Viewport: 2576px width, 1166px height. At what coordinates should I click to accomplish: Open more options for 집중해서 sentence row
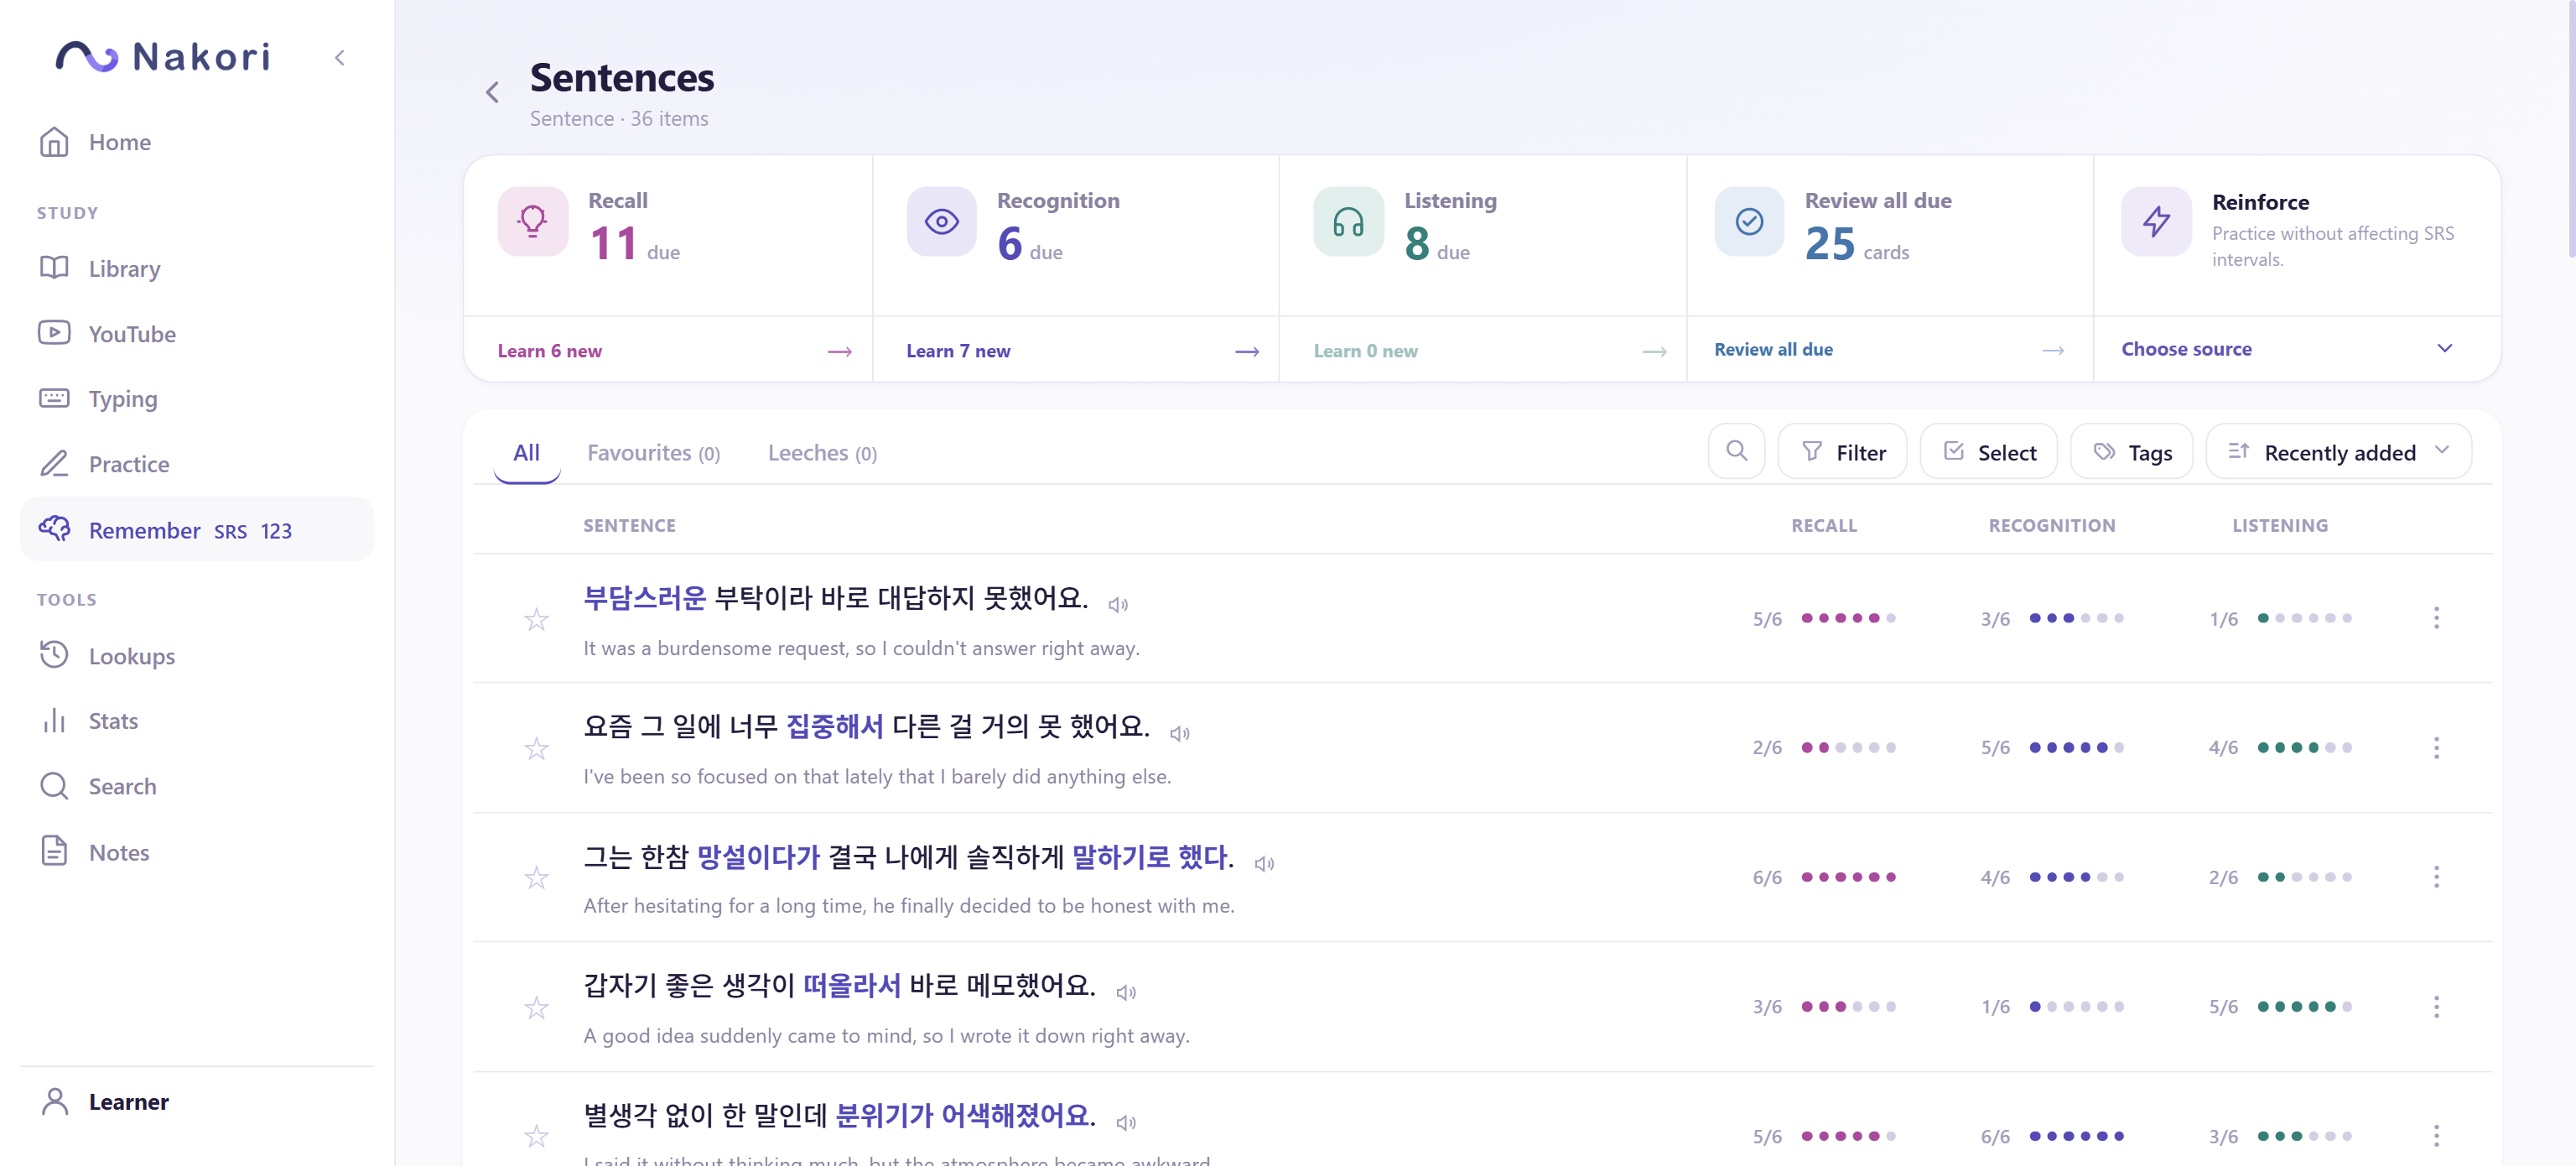2436,747
